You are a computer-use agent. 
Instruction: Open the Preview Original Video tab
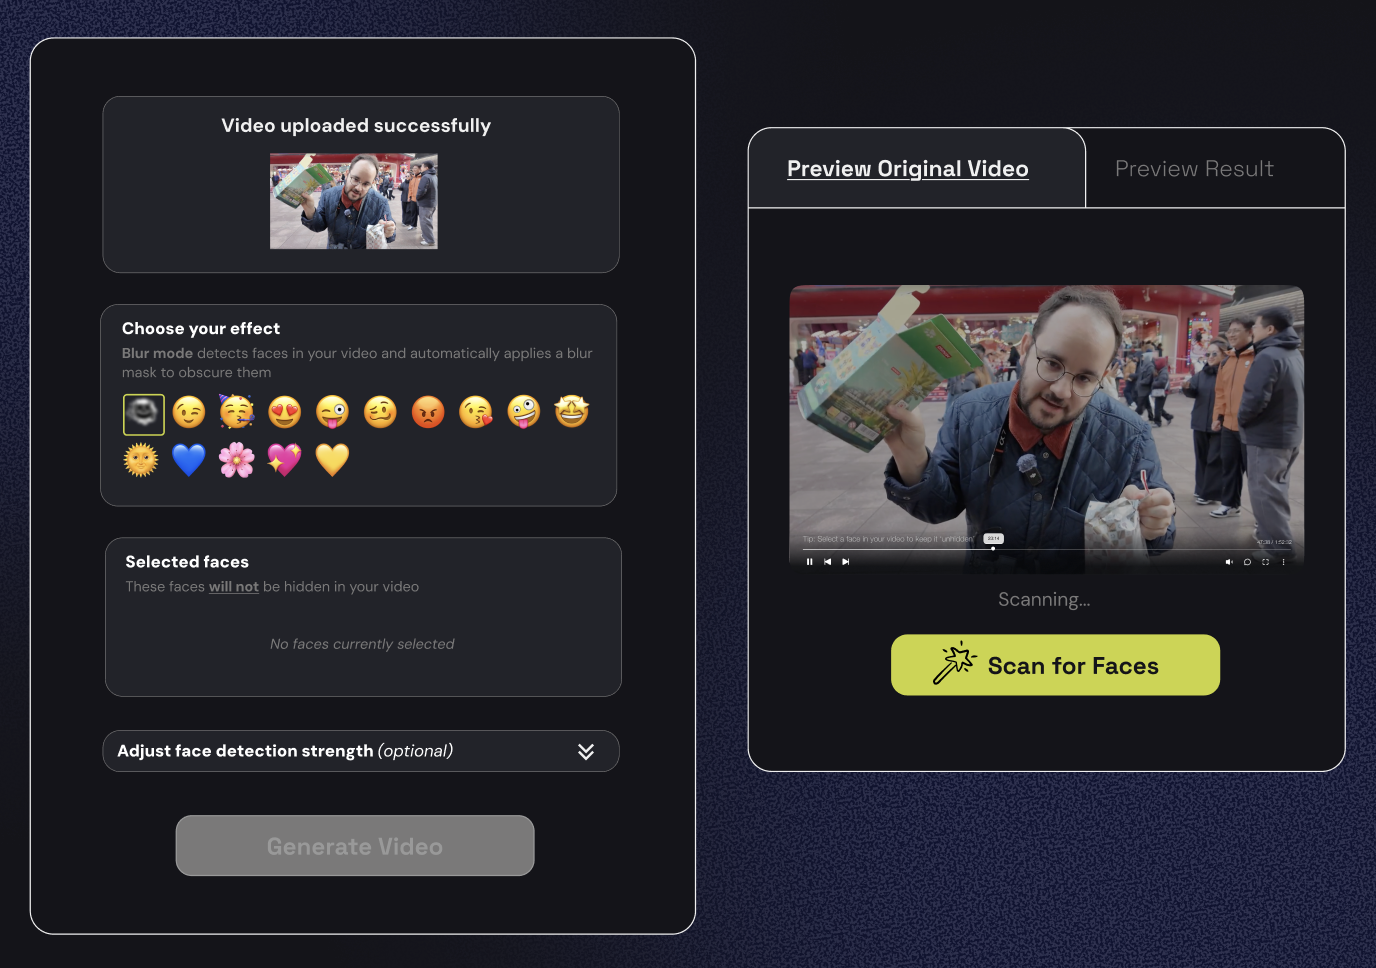907,169
